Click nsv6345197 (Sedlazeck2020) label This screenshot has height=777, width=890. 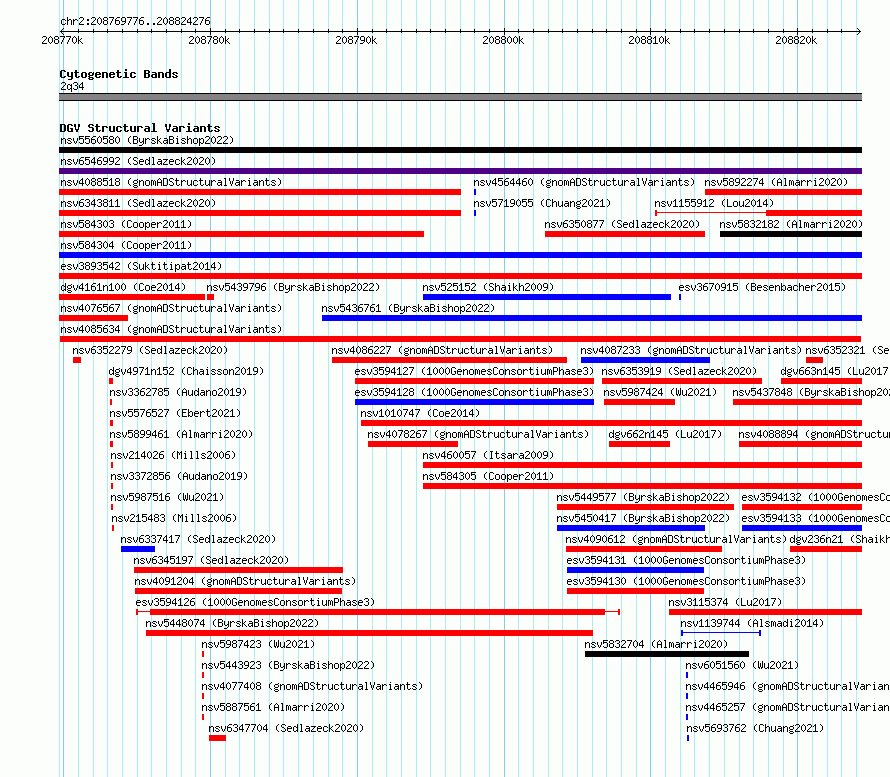pos(211,560)
